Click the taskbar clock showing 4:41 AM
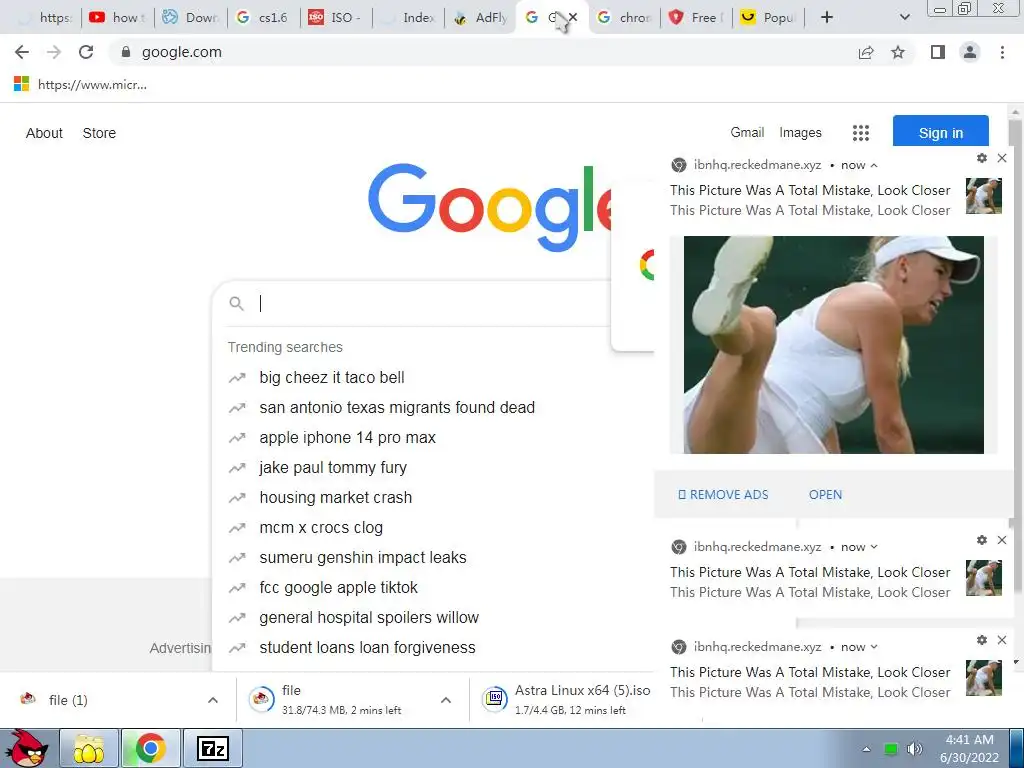 coord(970,748)
